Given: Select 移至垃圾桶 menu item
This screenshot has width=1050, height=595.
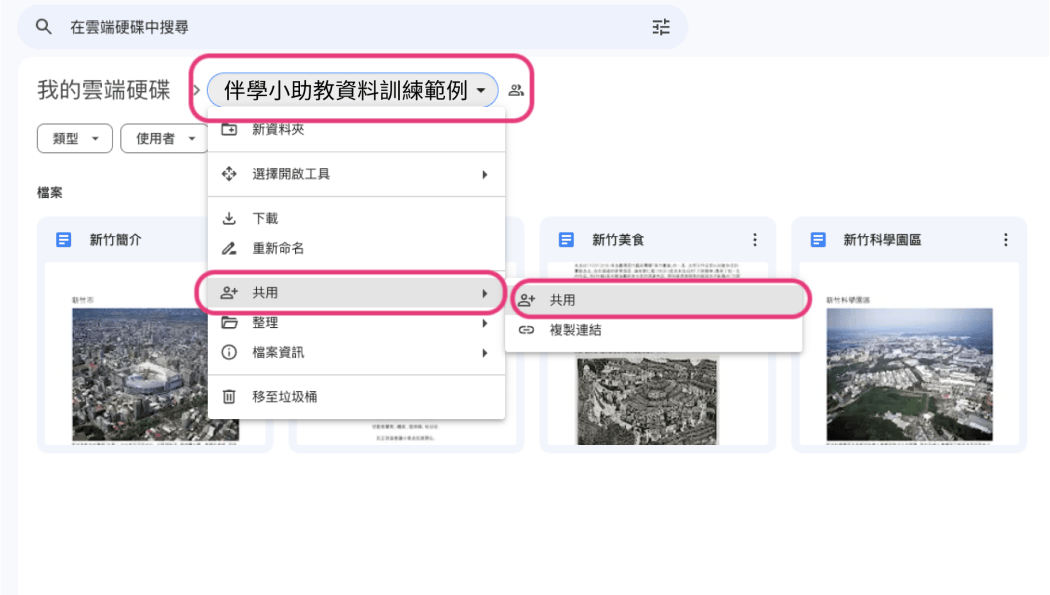Looking at the screenshot, I should 356,397.
